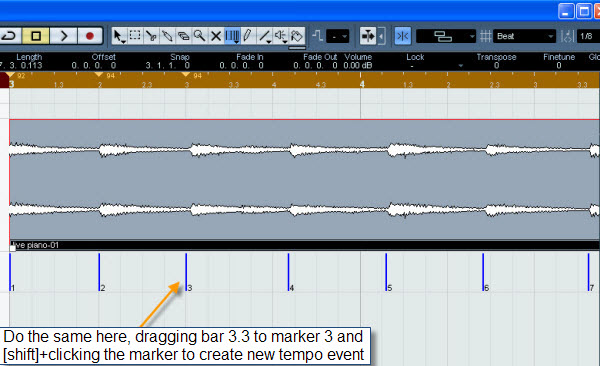Click the live piano-01 event name label
Viewport: 600px width, 366px height.
pyautogui.click(x=35, y=245)
